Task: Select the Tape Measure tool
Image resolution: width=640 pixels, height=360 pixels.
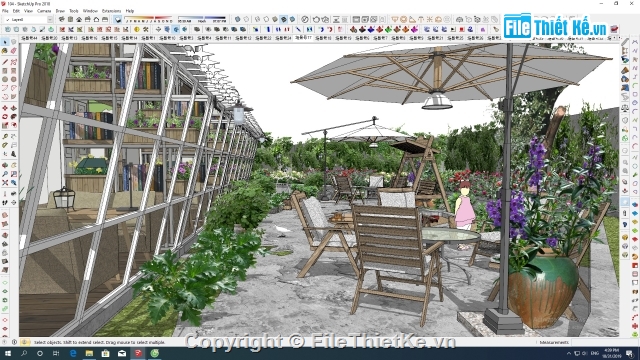Action: (5, 136)
